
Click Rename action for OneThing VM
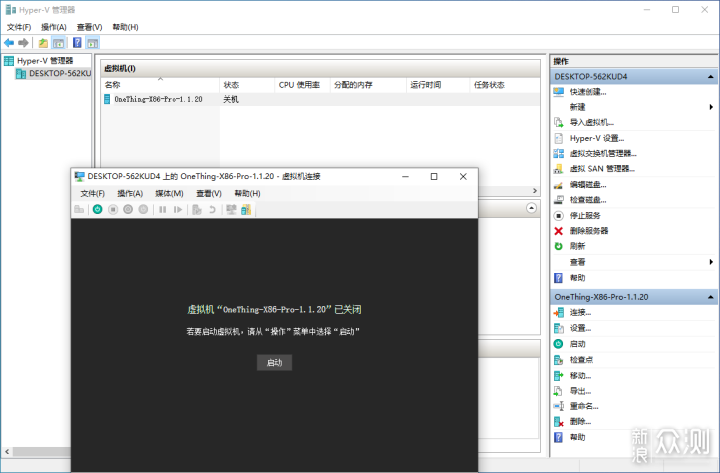click(584, 406)
